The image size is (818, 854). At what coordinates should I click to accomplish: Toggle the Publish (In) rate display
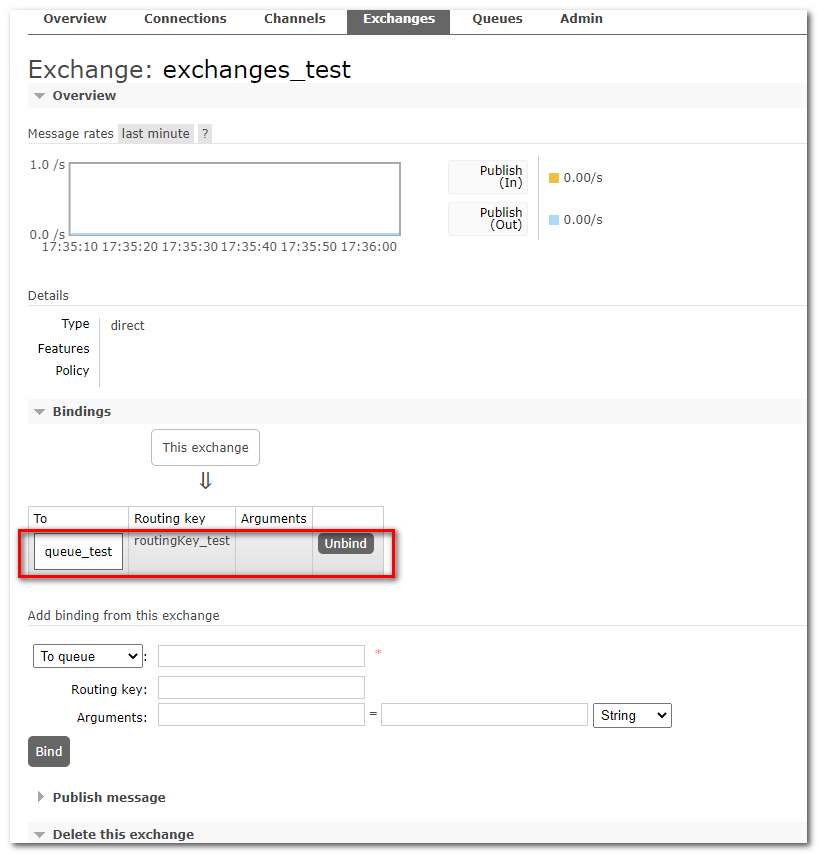click(487, 177)
